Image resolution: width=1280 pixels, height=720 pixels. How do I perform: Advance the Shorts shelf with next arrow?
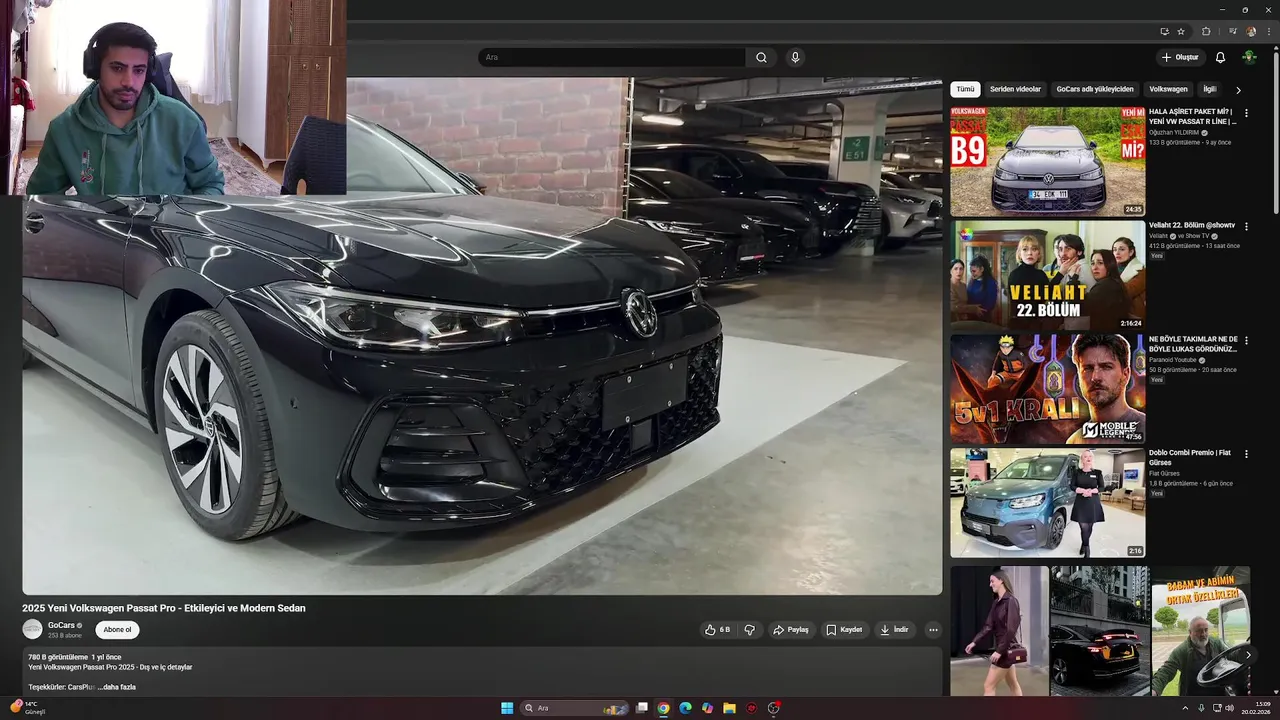pyautogui.click(x=1247, y=655)
